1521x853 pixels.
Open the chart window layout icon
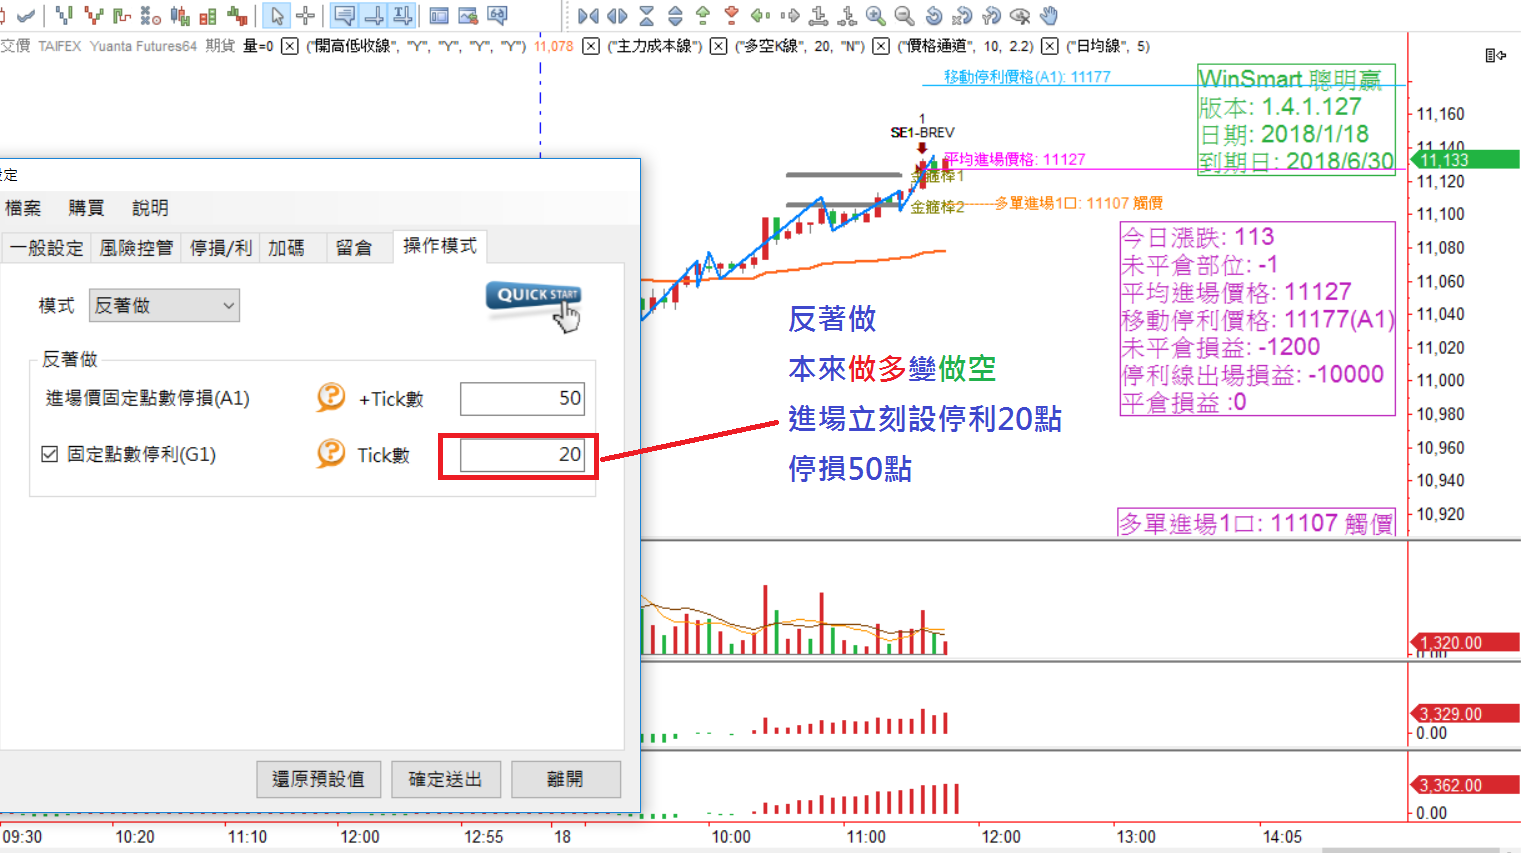439,15
